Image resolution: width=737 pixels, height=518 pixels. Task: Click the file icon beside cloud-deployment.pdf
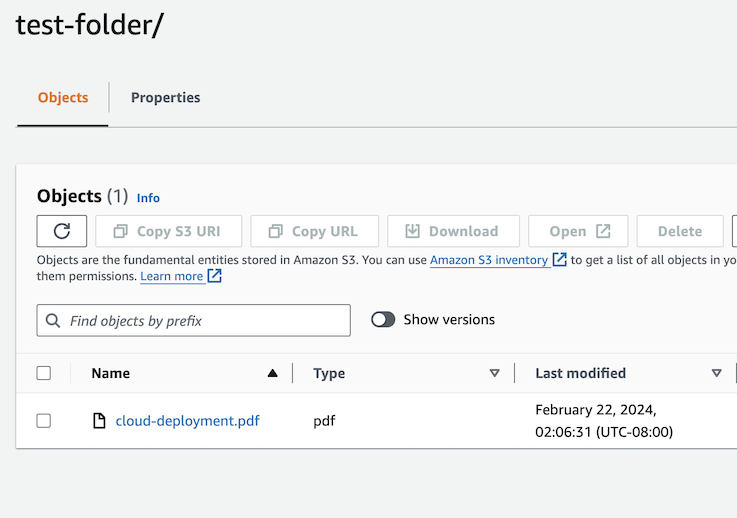point(99,421)
